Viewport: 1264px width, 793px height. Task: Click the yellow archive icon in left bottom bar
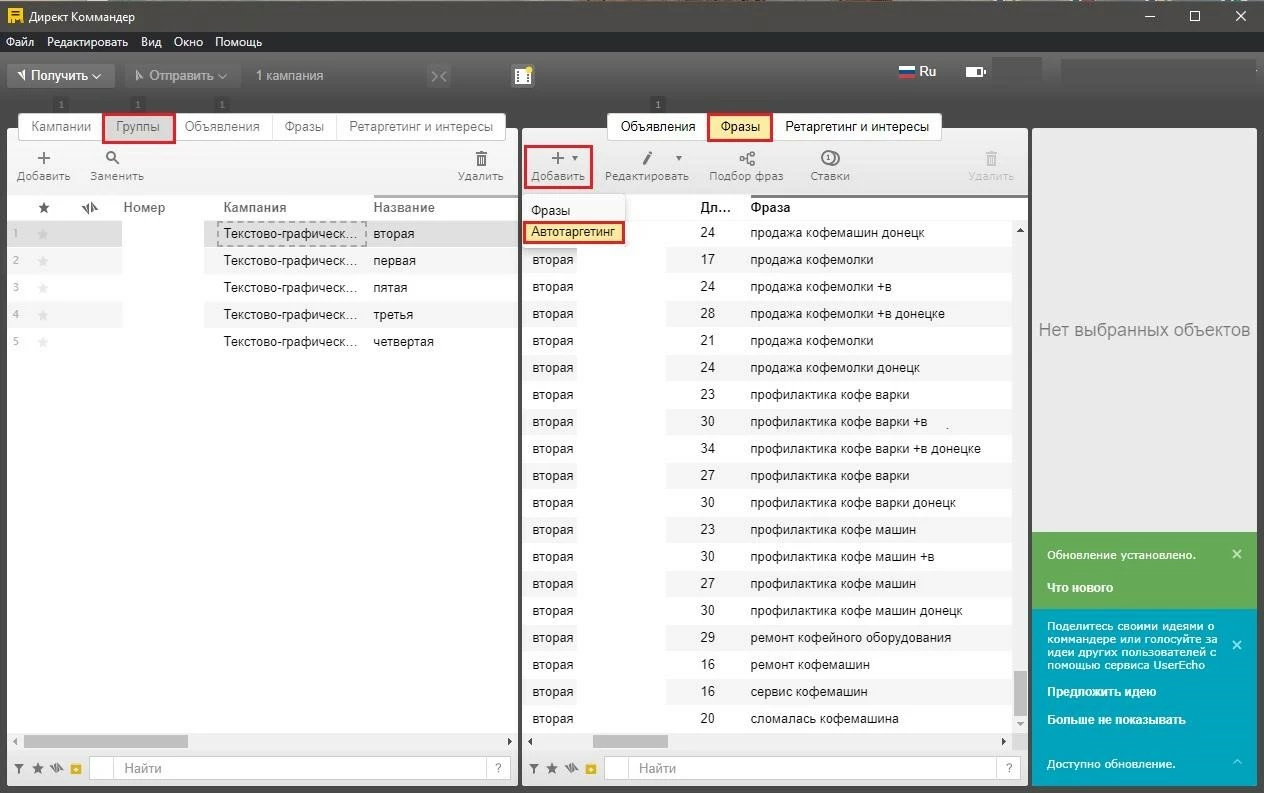76,768
